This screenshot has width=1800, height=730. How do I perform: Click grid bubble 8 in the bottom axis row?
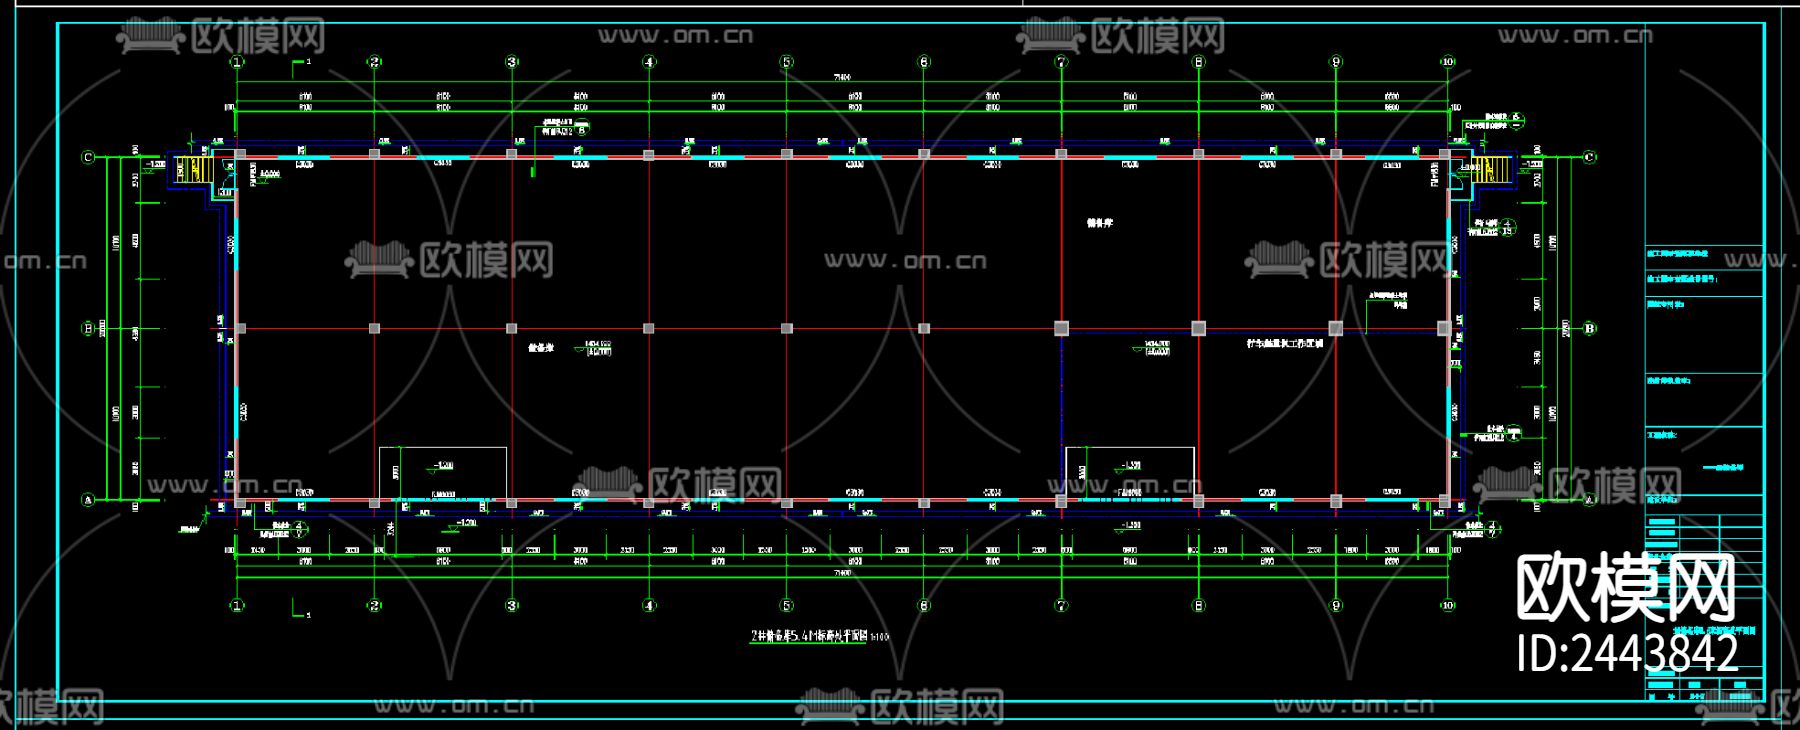pyautogui.click(x=1199, y=605)
